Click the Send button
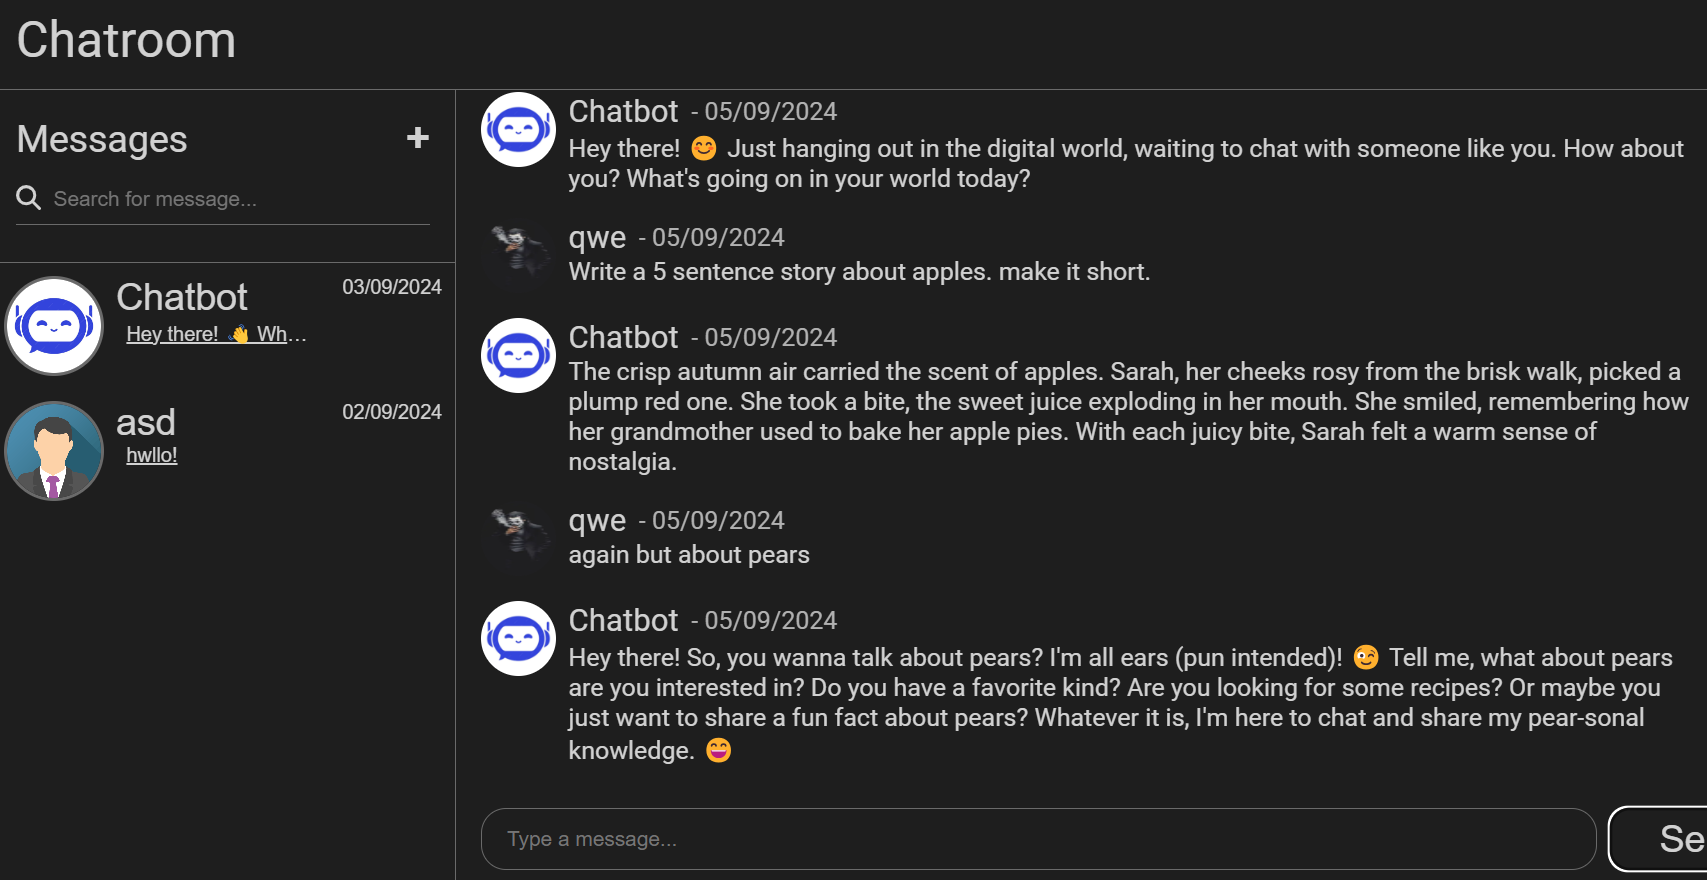The image size is (1707, 880). pyautogui.click(x=1658, y=839)
